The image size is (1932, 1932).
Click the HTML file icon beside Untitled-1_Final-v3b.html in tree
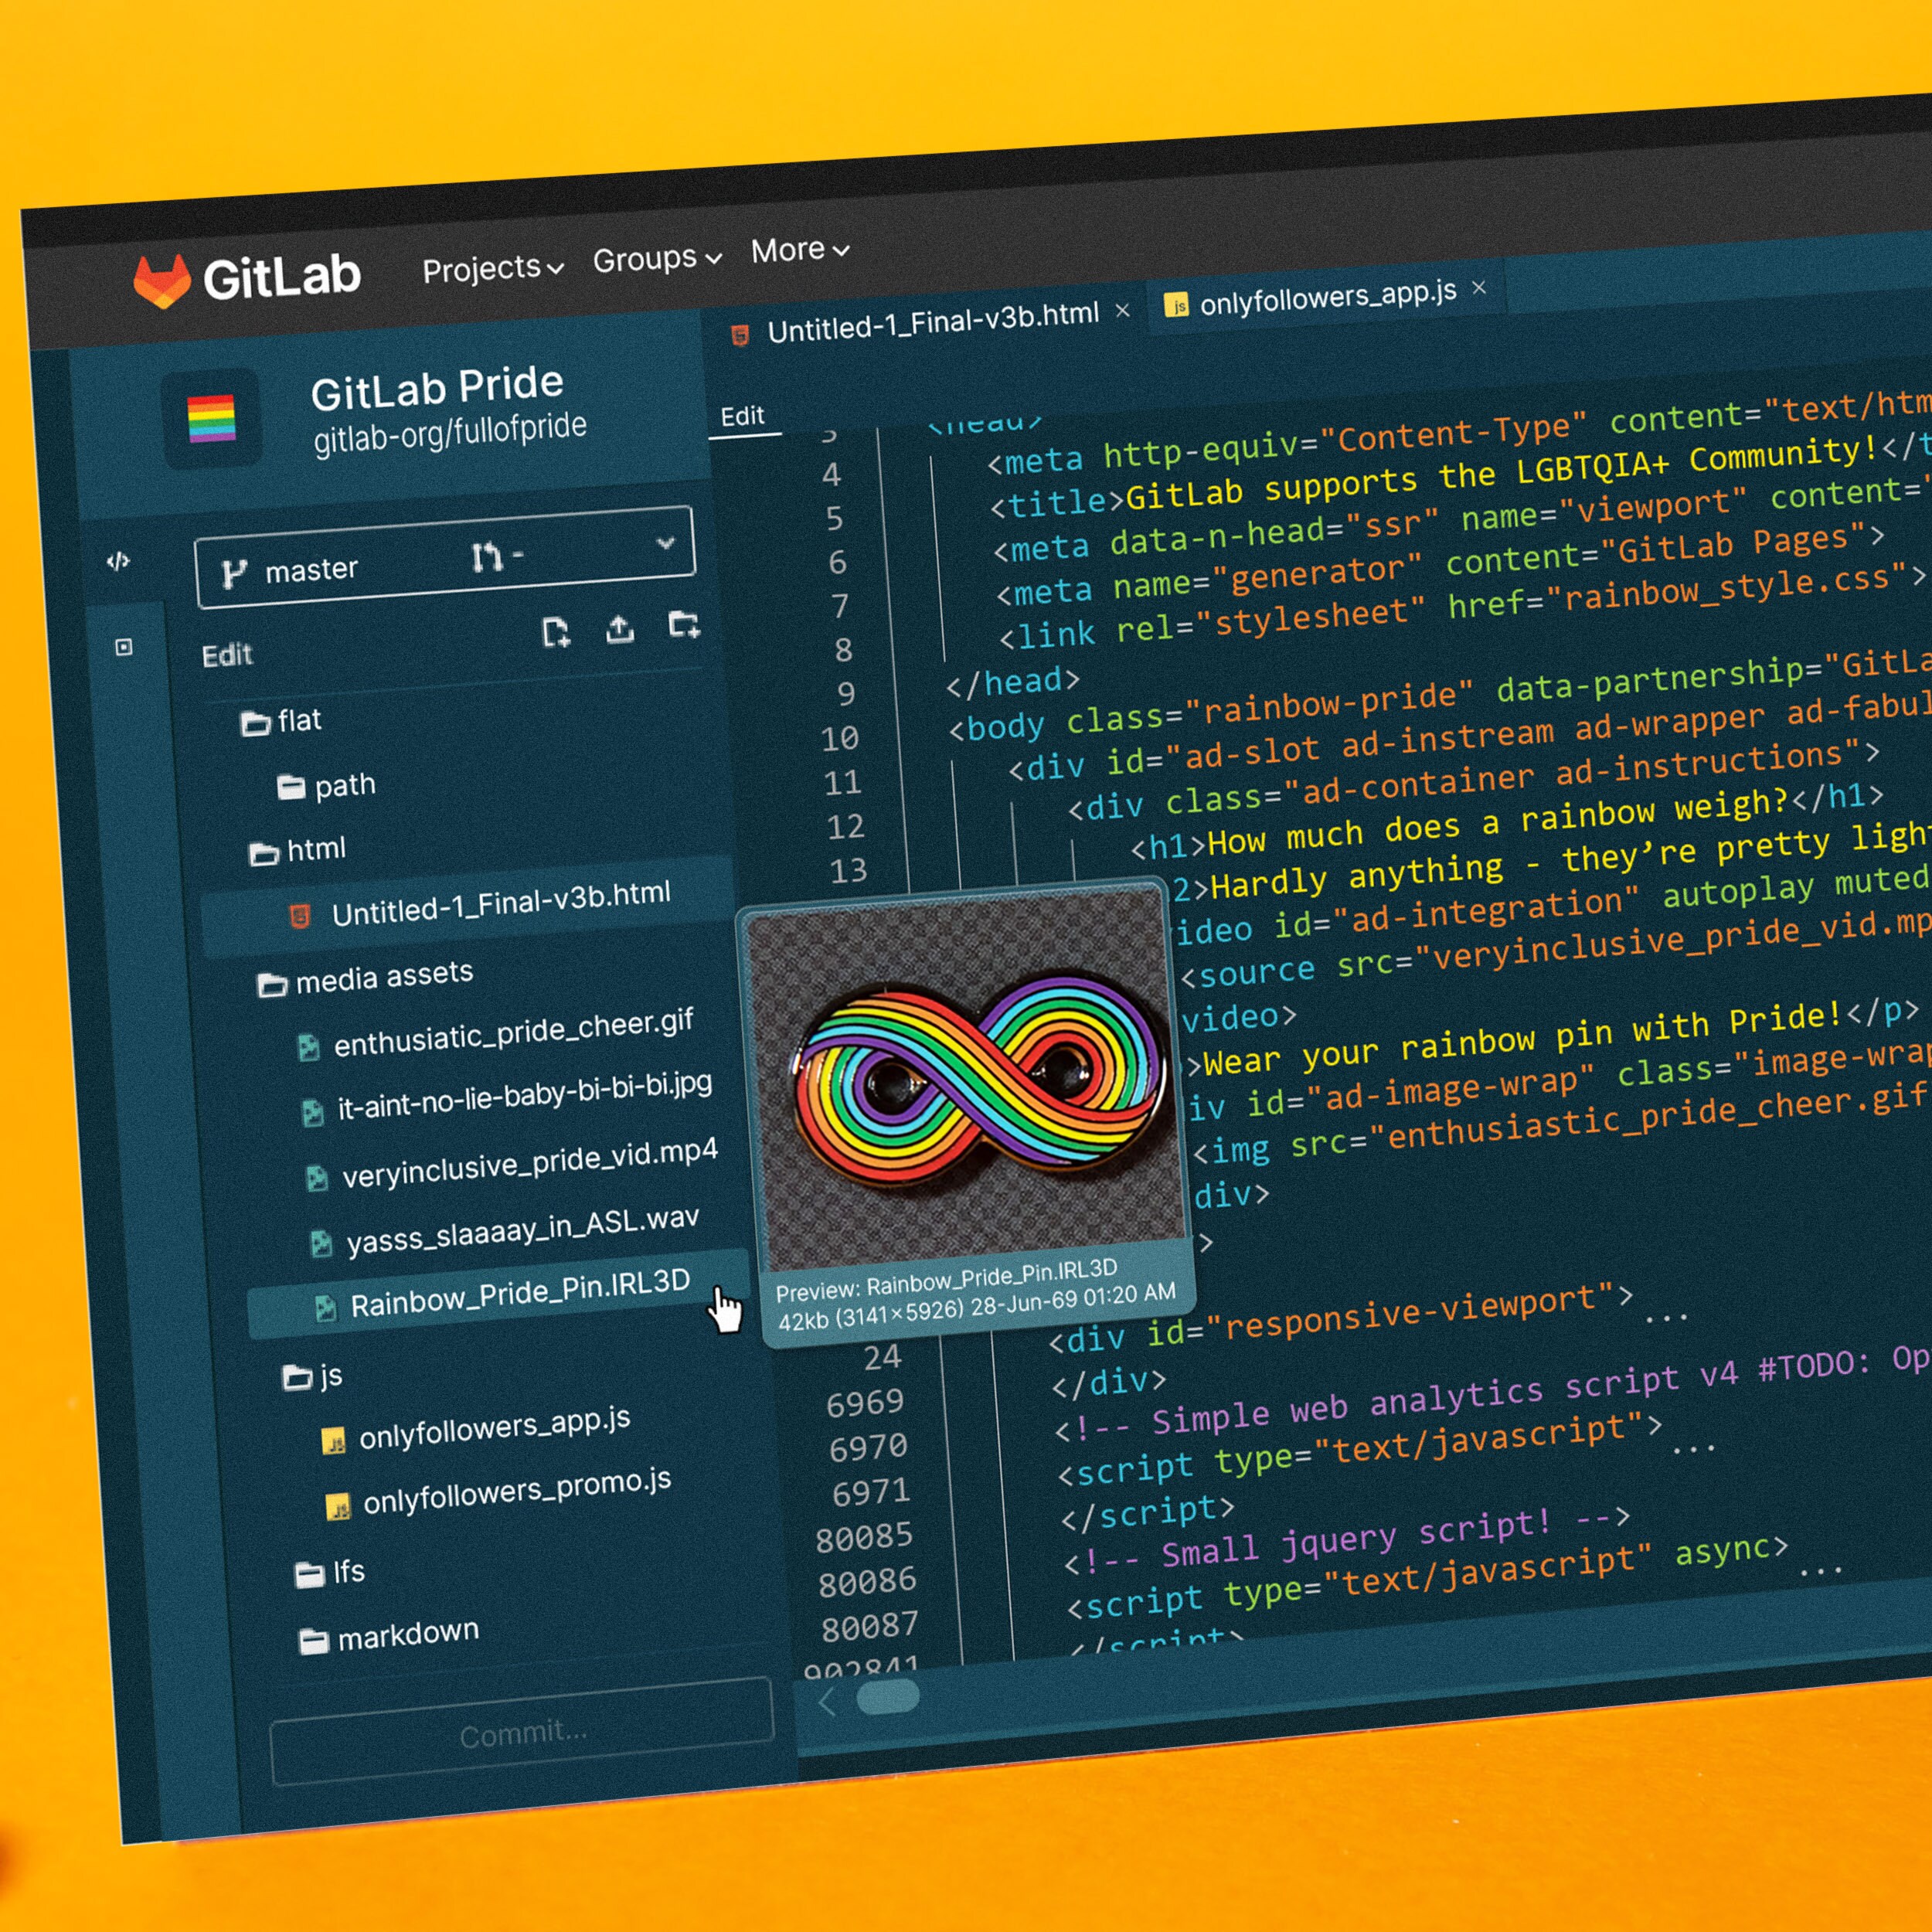298,916
